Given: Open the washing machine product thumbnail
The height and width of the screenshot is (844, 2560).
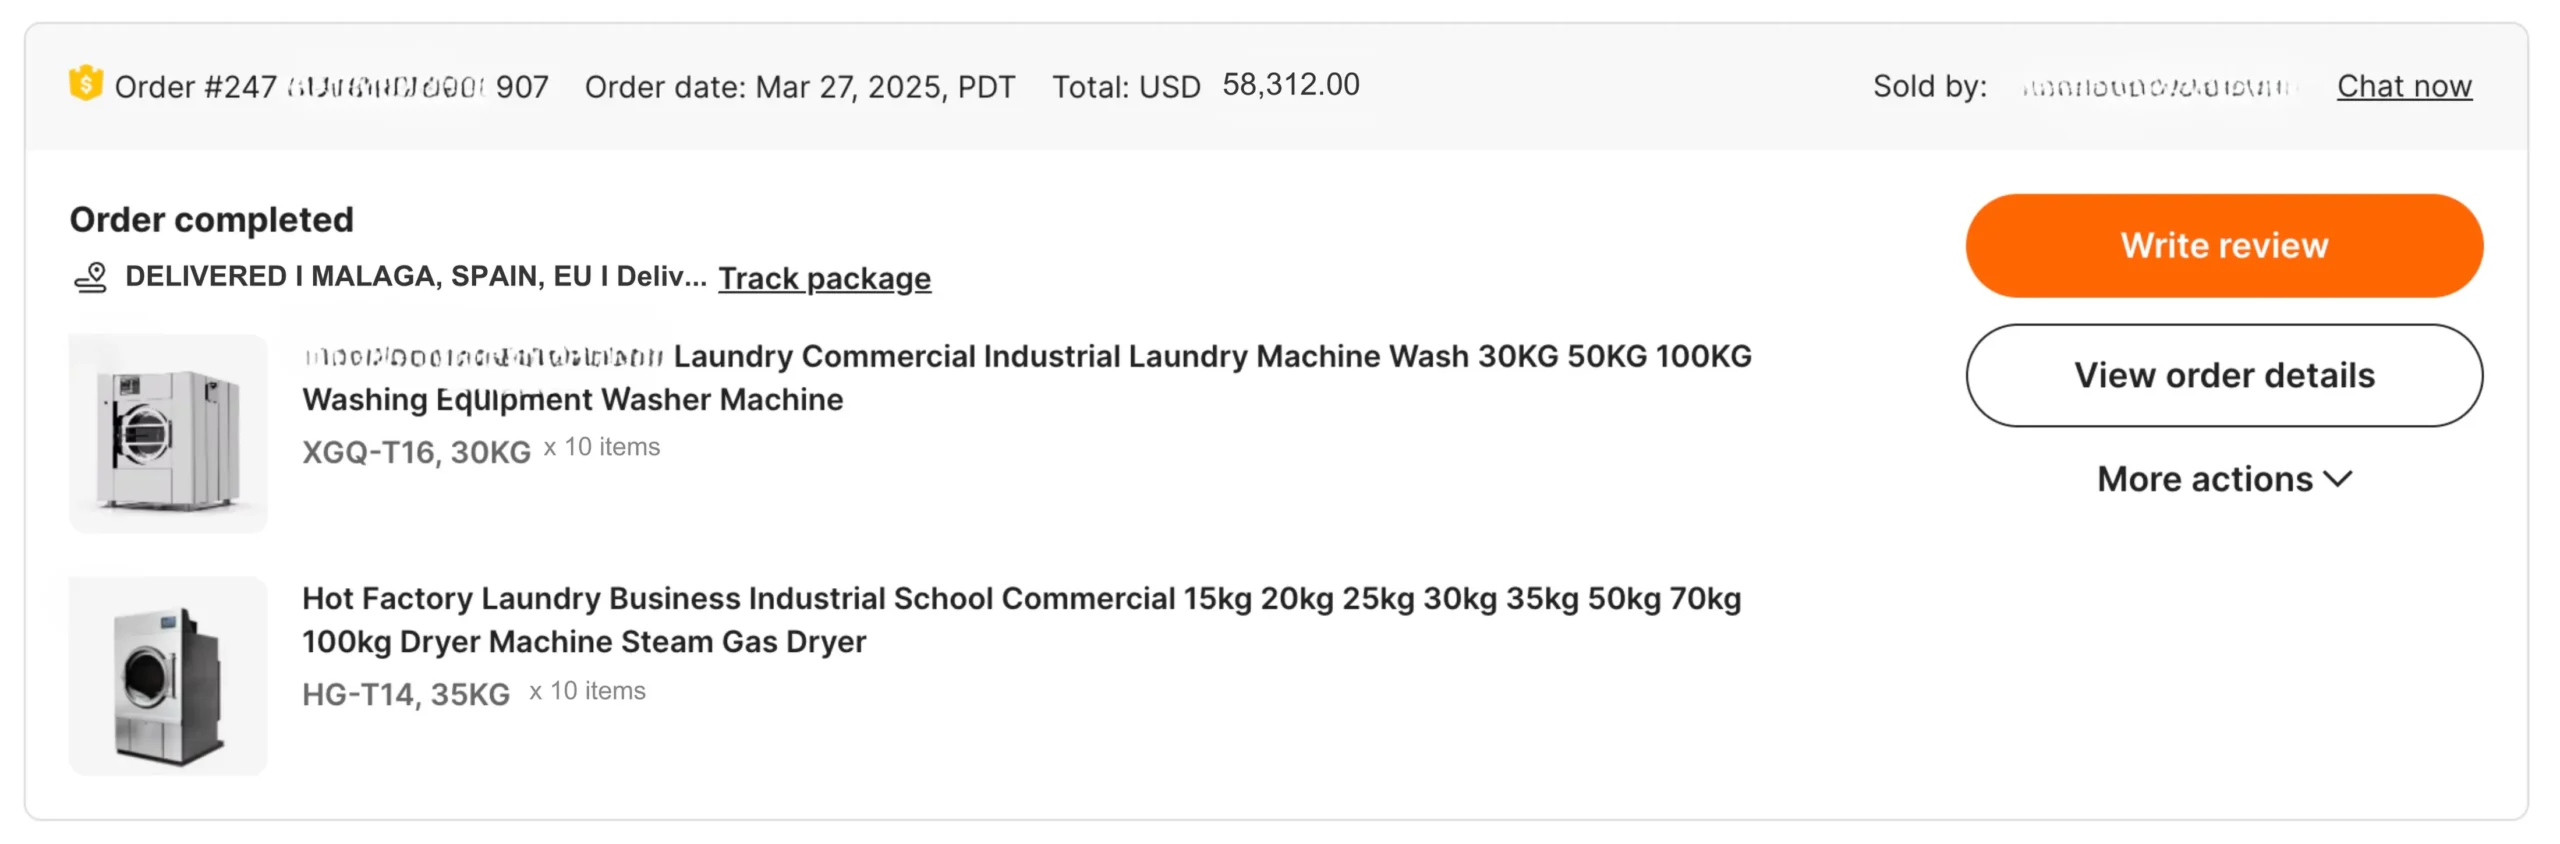Looking at the screenshot, I should (168, 434).
